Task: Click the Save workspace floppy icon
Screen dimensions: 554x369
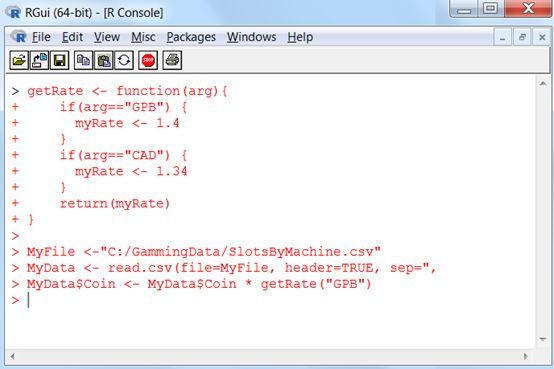Action: point(60,60)
